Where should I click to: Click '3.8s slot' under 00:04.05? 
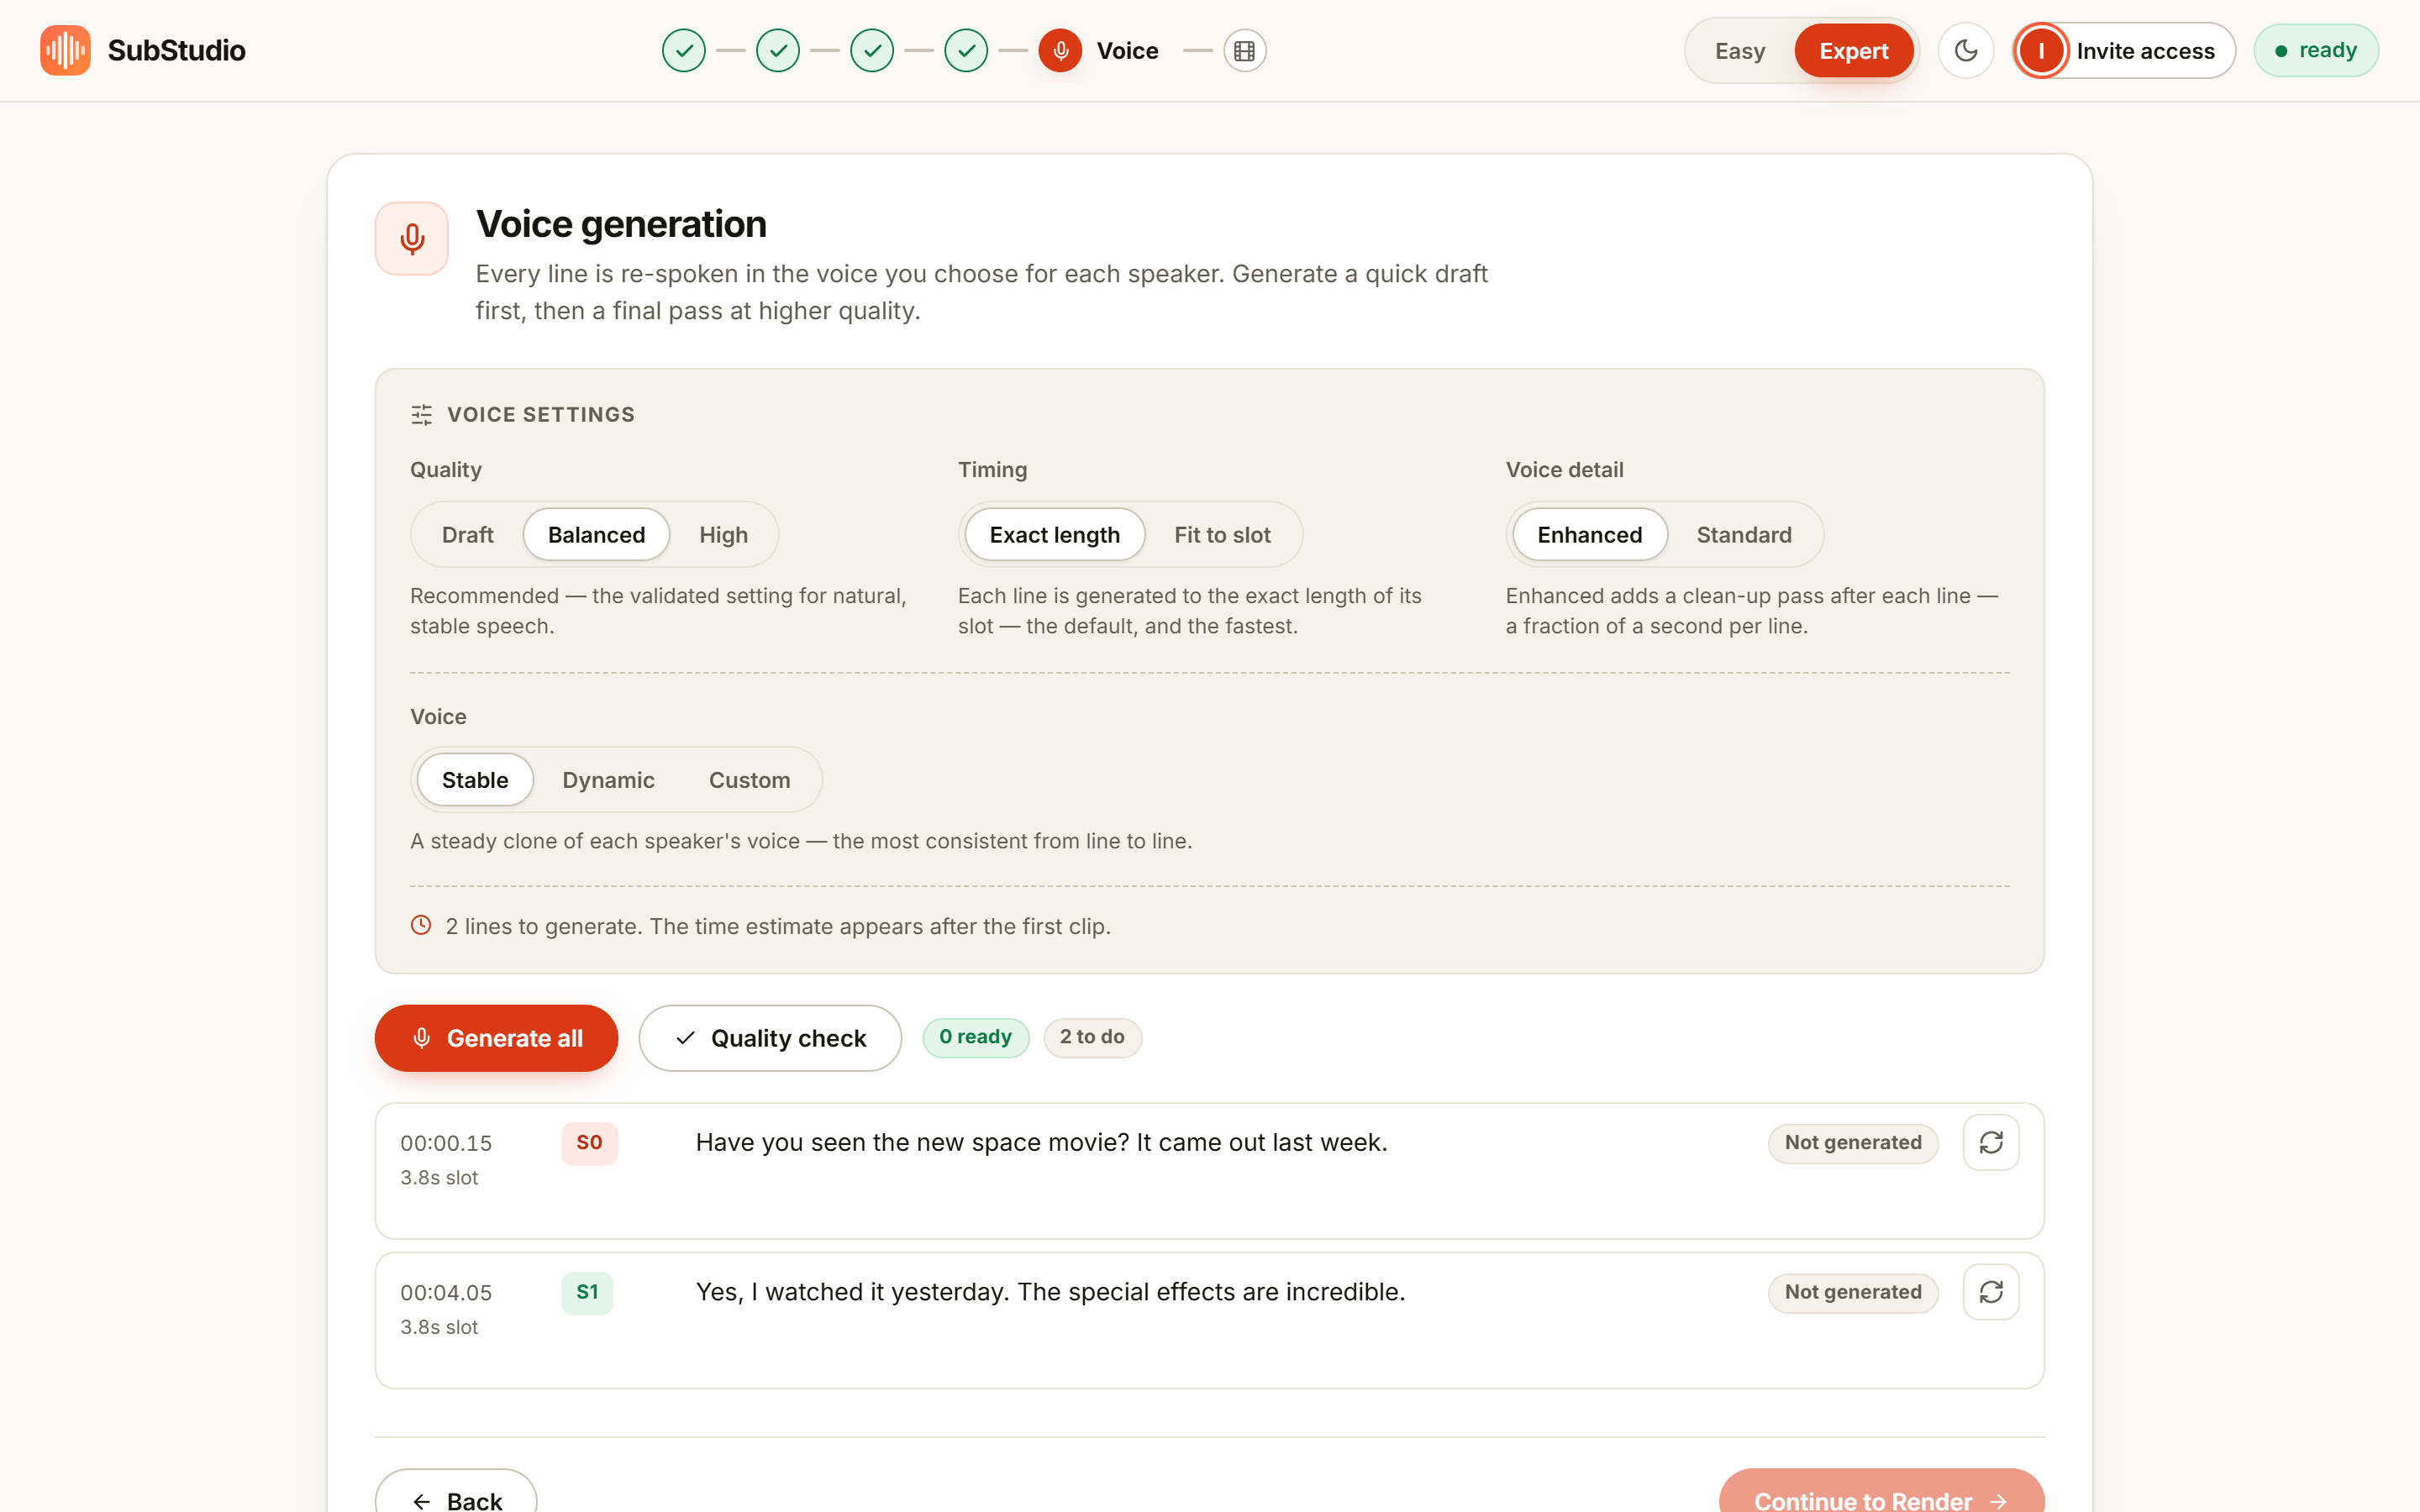(439, 1327)
